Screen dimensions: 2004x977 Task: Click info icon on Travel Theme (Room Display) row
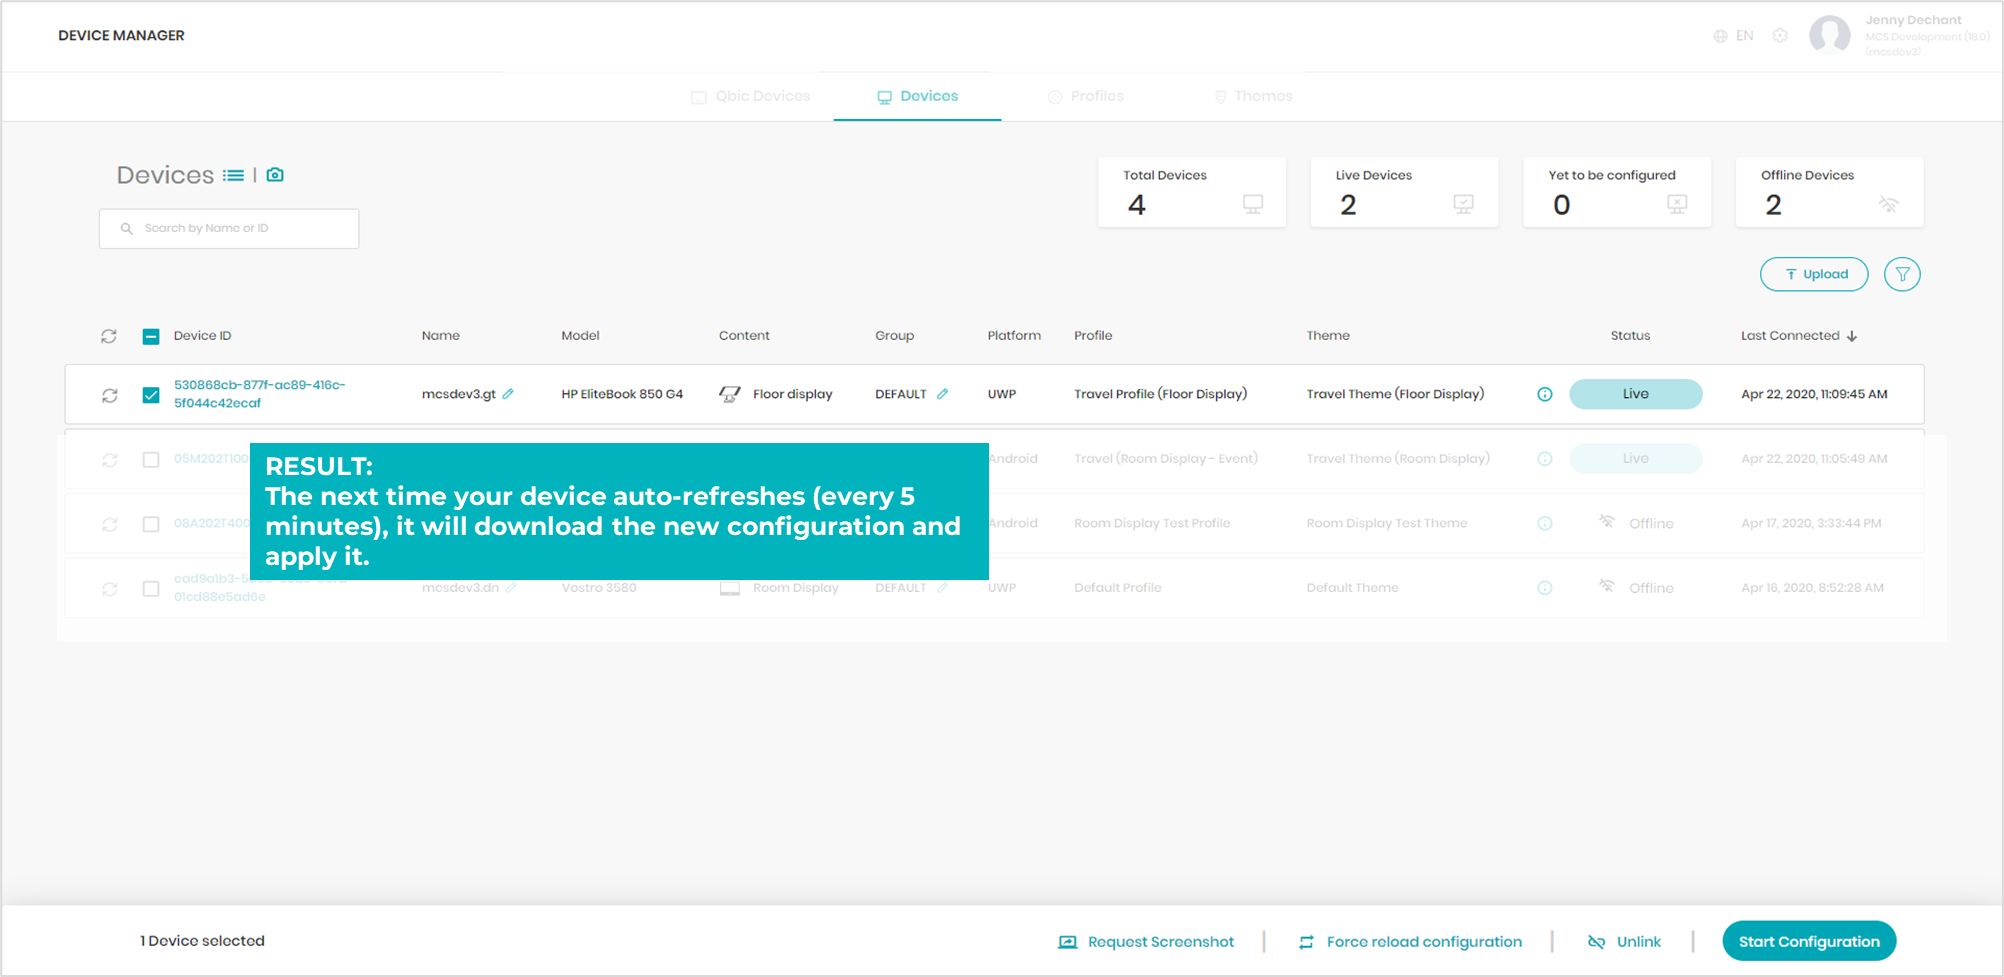1545,459
